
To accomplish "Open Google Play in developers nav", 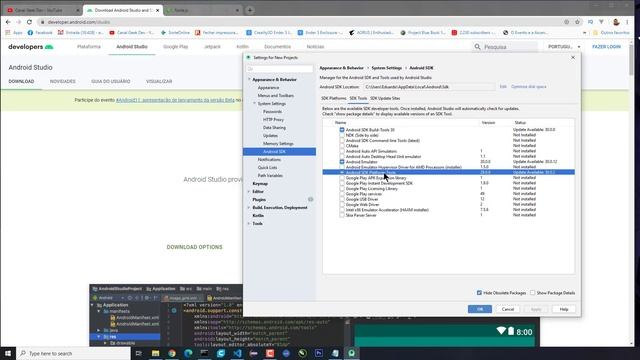I will coord(176,47).
